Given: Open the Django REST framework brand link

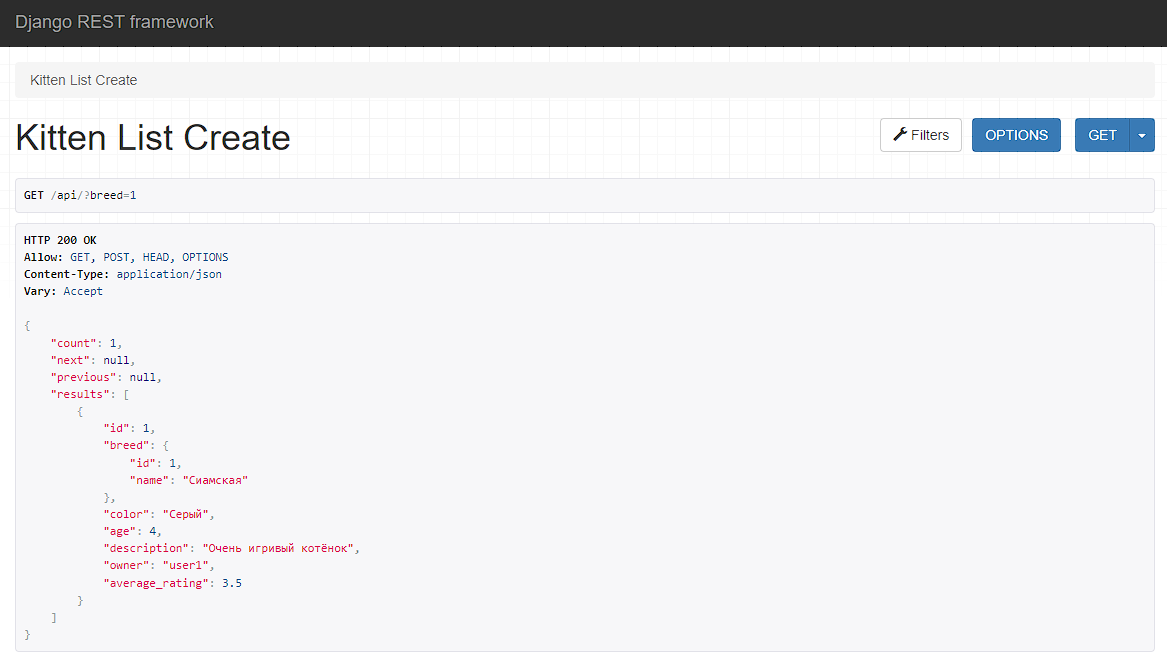Looking at the screenshot, I should point(114,22).
